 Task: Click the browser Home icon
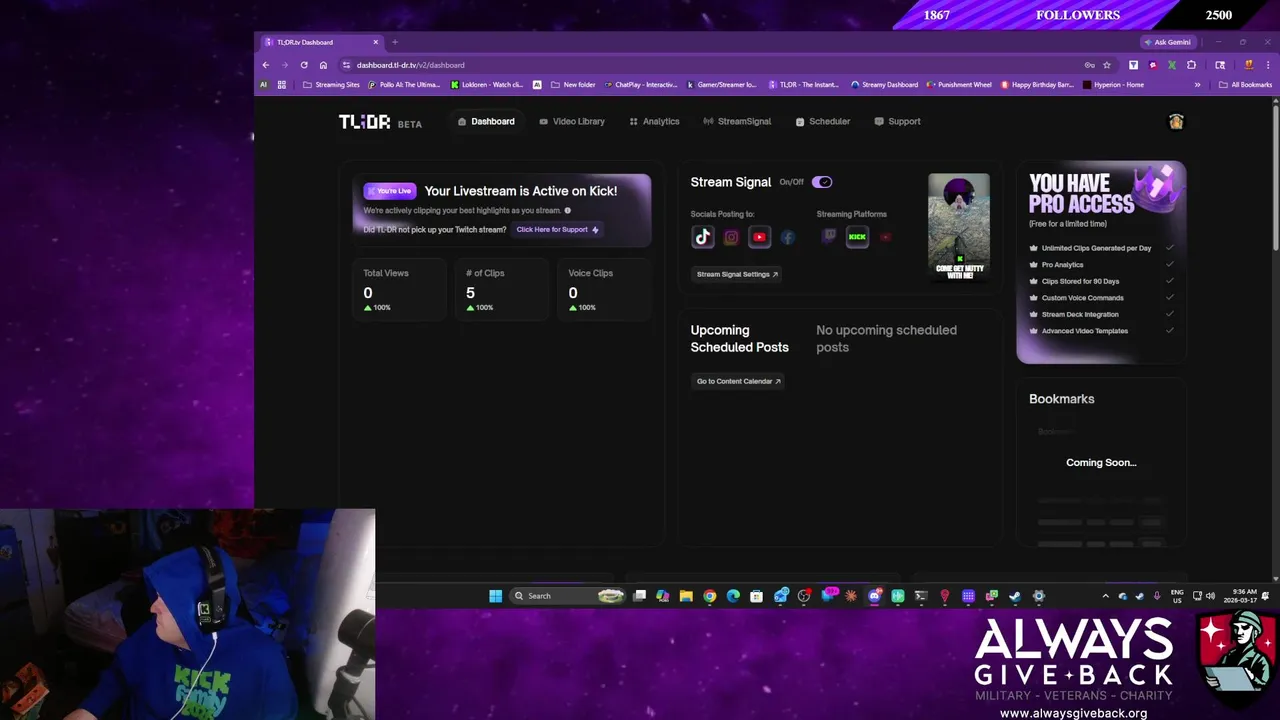coord(323,65)
